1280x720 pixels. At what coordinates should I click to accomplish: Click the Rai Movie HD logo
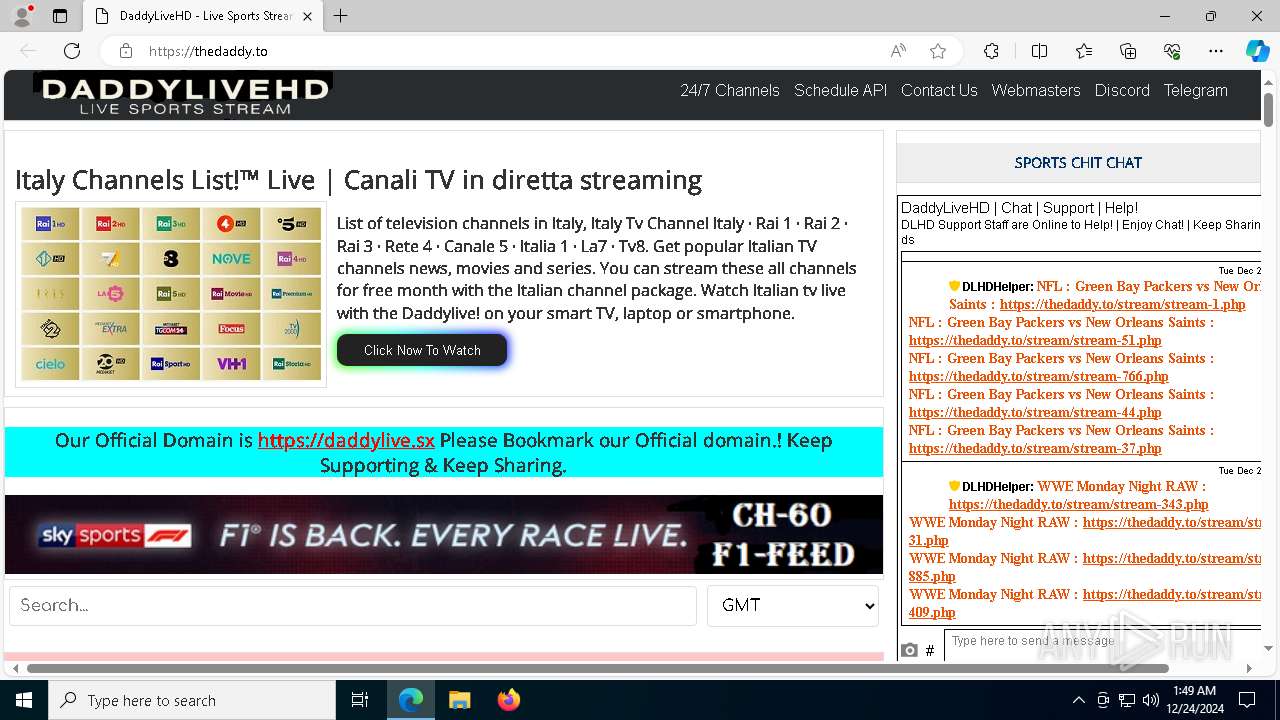231,294
